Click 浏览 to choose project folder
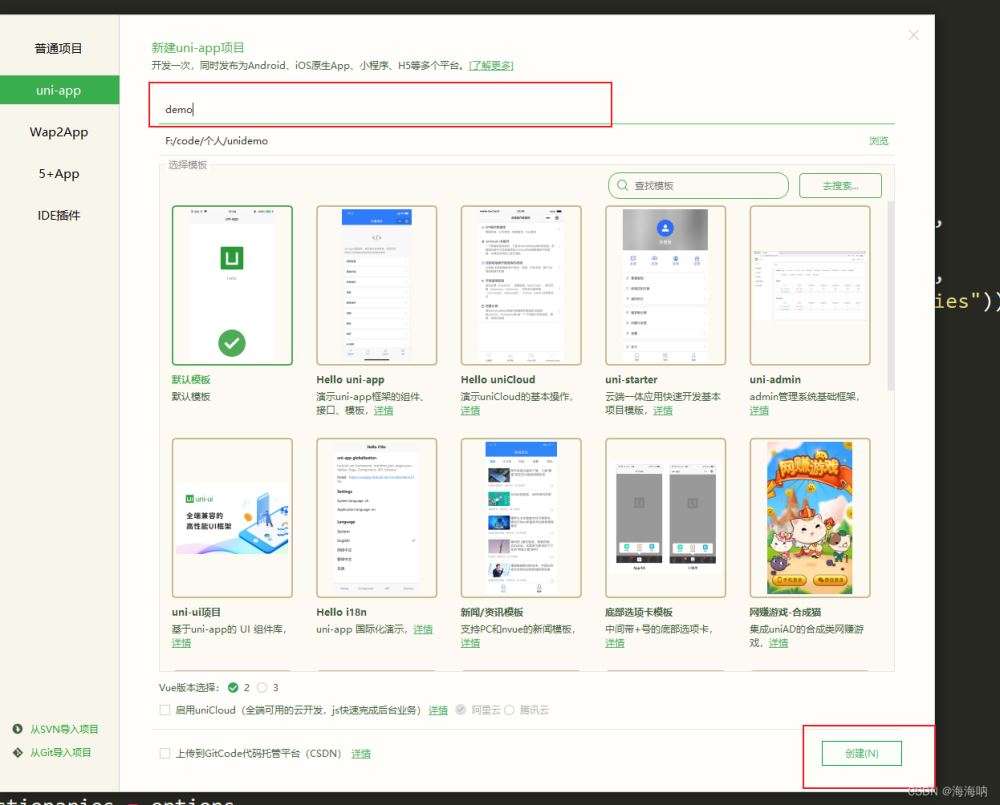This screenshot has width=1000, height=805. tap(878, 141)
